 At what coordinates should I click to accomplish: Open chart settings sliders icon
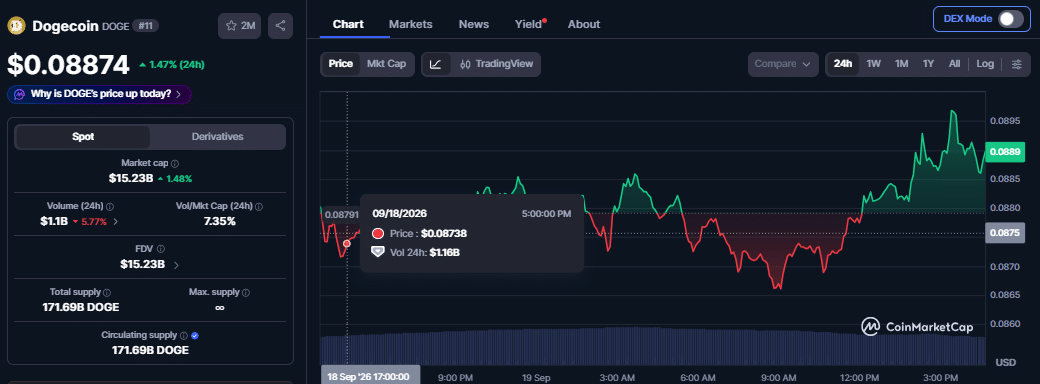point(1017,64)
